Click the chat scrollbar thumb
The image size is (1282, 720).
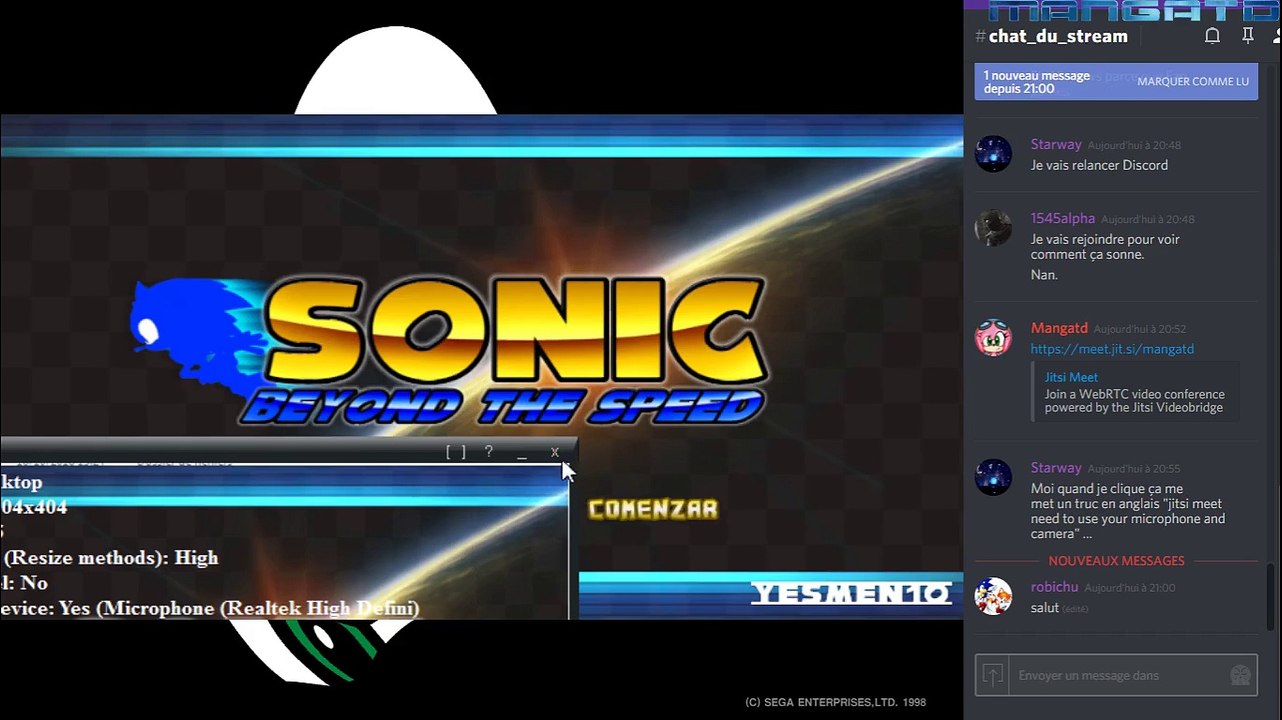click(x=1271, y=598)
